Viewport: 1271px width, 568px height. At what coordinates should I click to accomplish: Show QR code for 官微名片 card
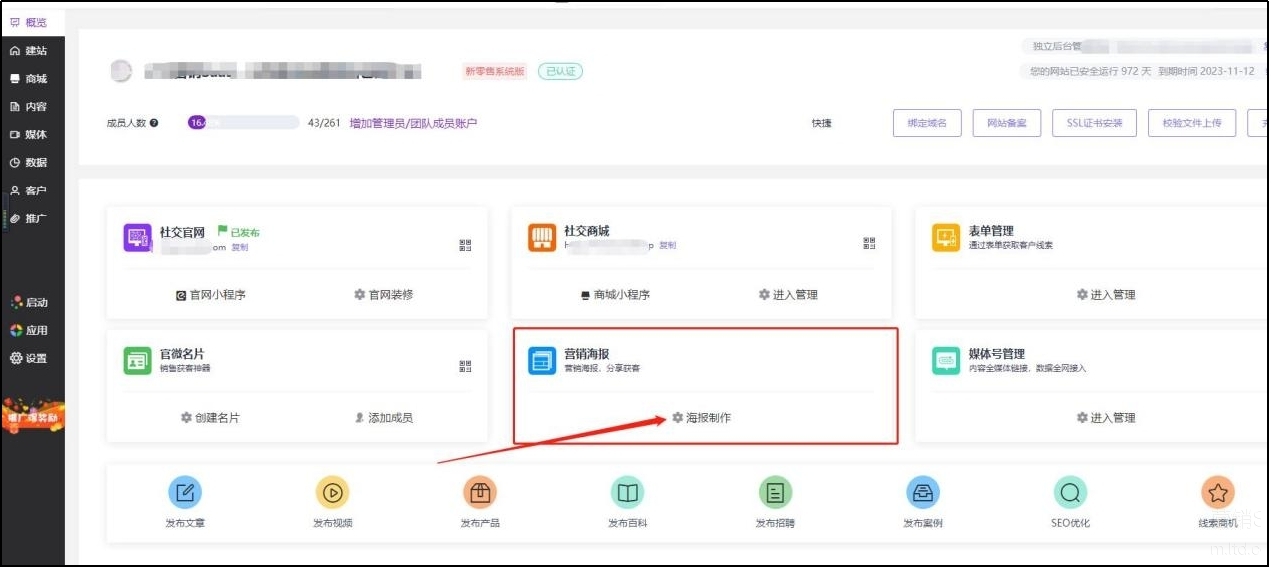pyautogui.click(x=465, y=367)
